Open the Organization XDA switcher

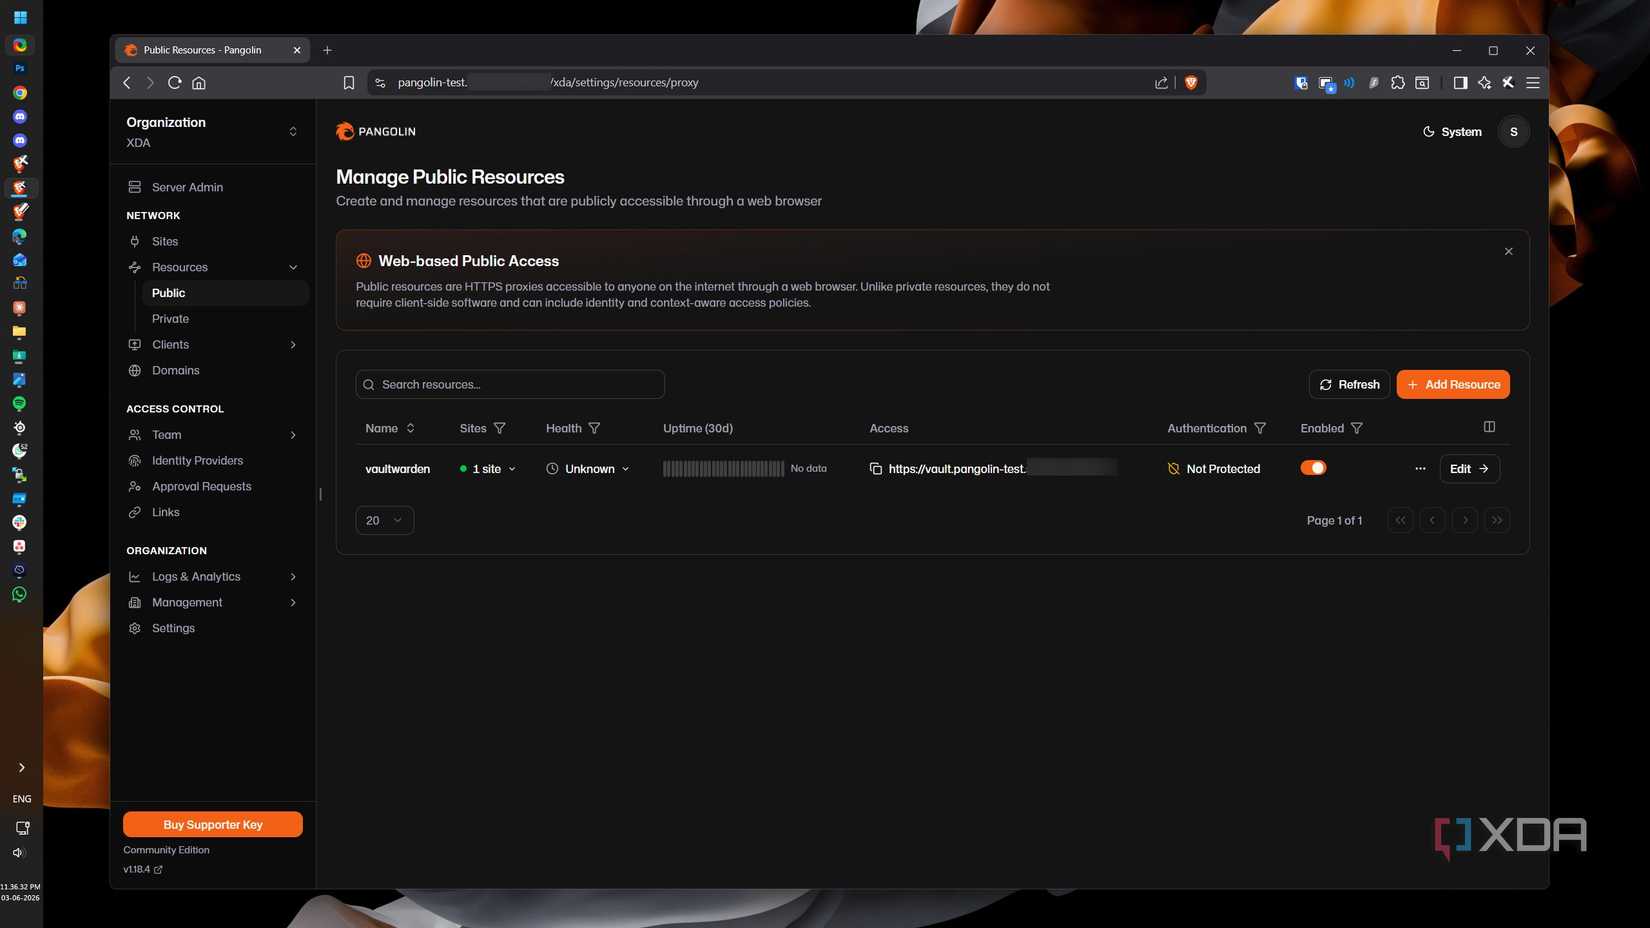(212, 132)
